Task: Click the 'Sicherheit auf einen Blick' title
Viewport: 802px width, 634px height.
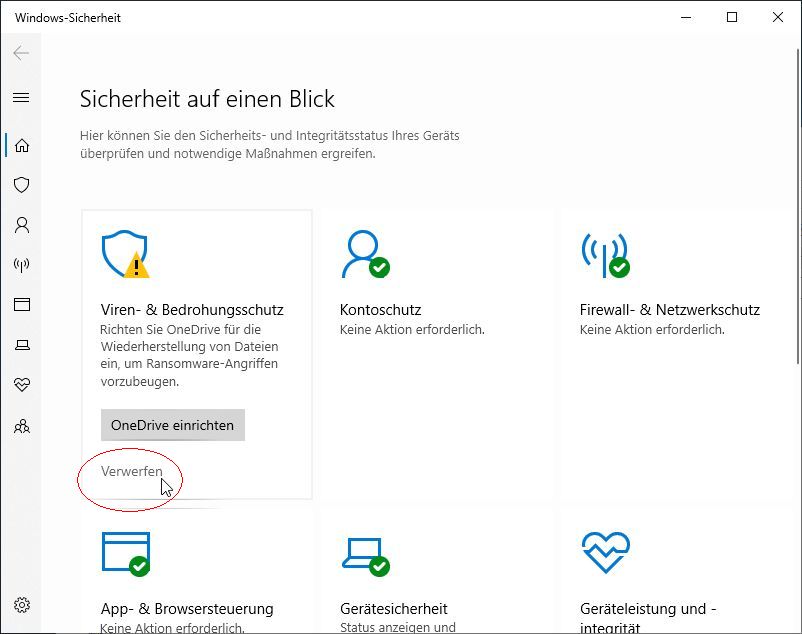Action: tap(207, 99)
